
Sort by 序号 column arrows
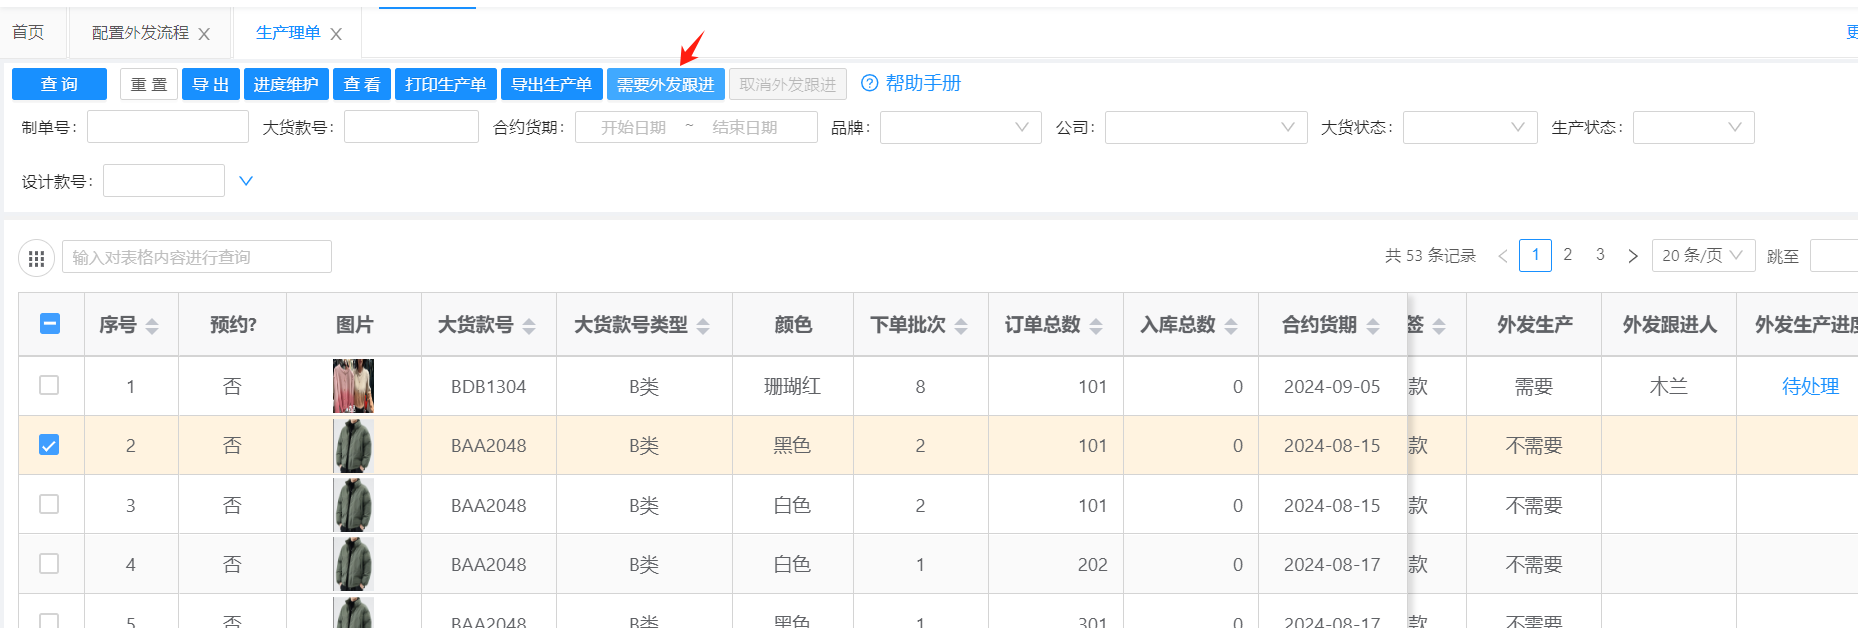pos(152,326)
